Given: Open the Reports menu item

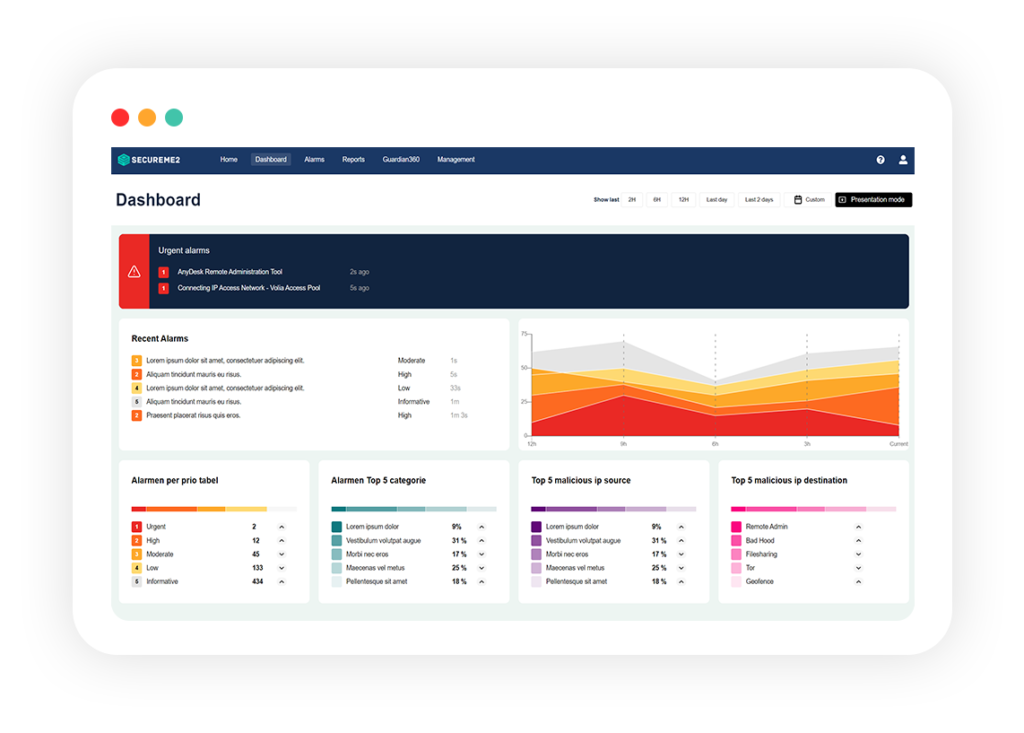Looking at the screenshot, I should 353,159.
